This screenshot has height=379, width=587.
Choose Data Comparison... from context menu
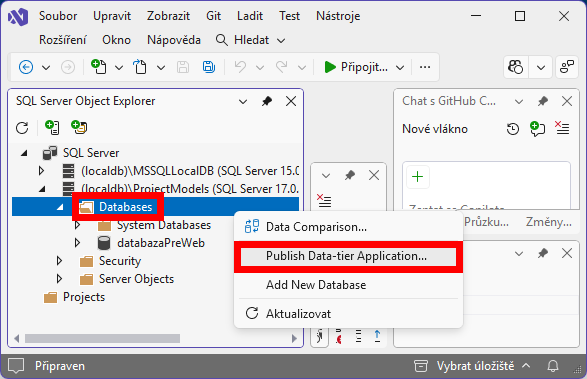click(348, 227)
